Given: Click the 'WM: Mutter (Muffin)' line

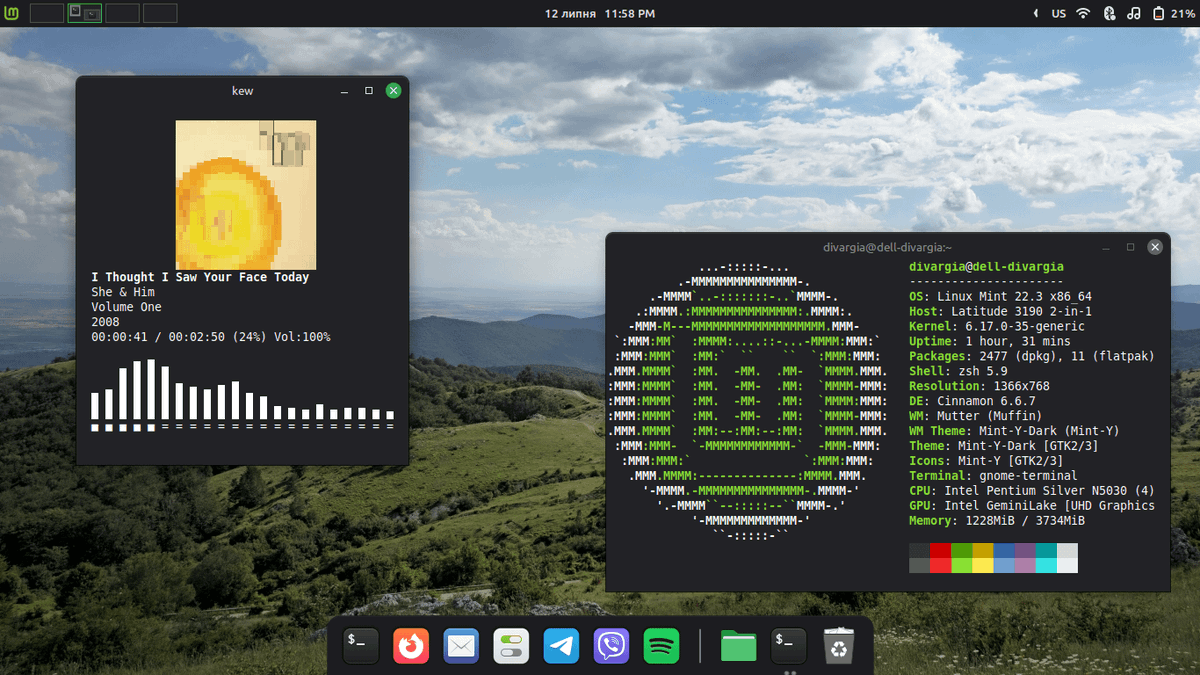Looking at the screenshot, I should (x=976, y=416).
